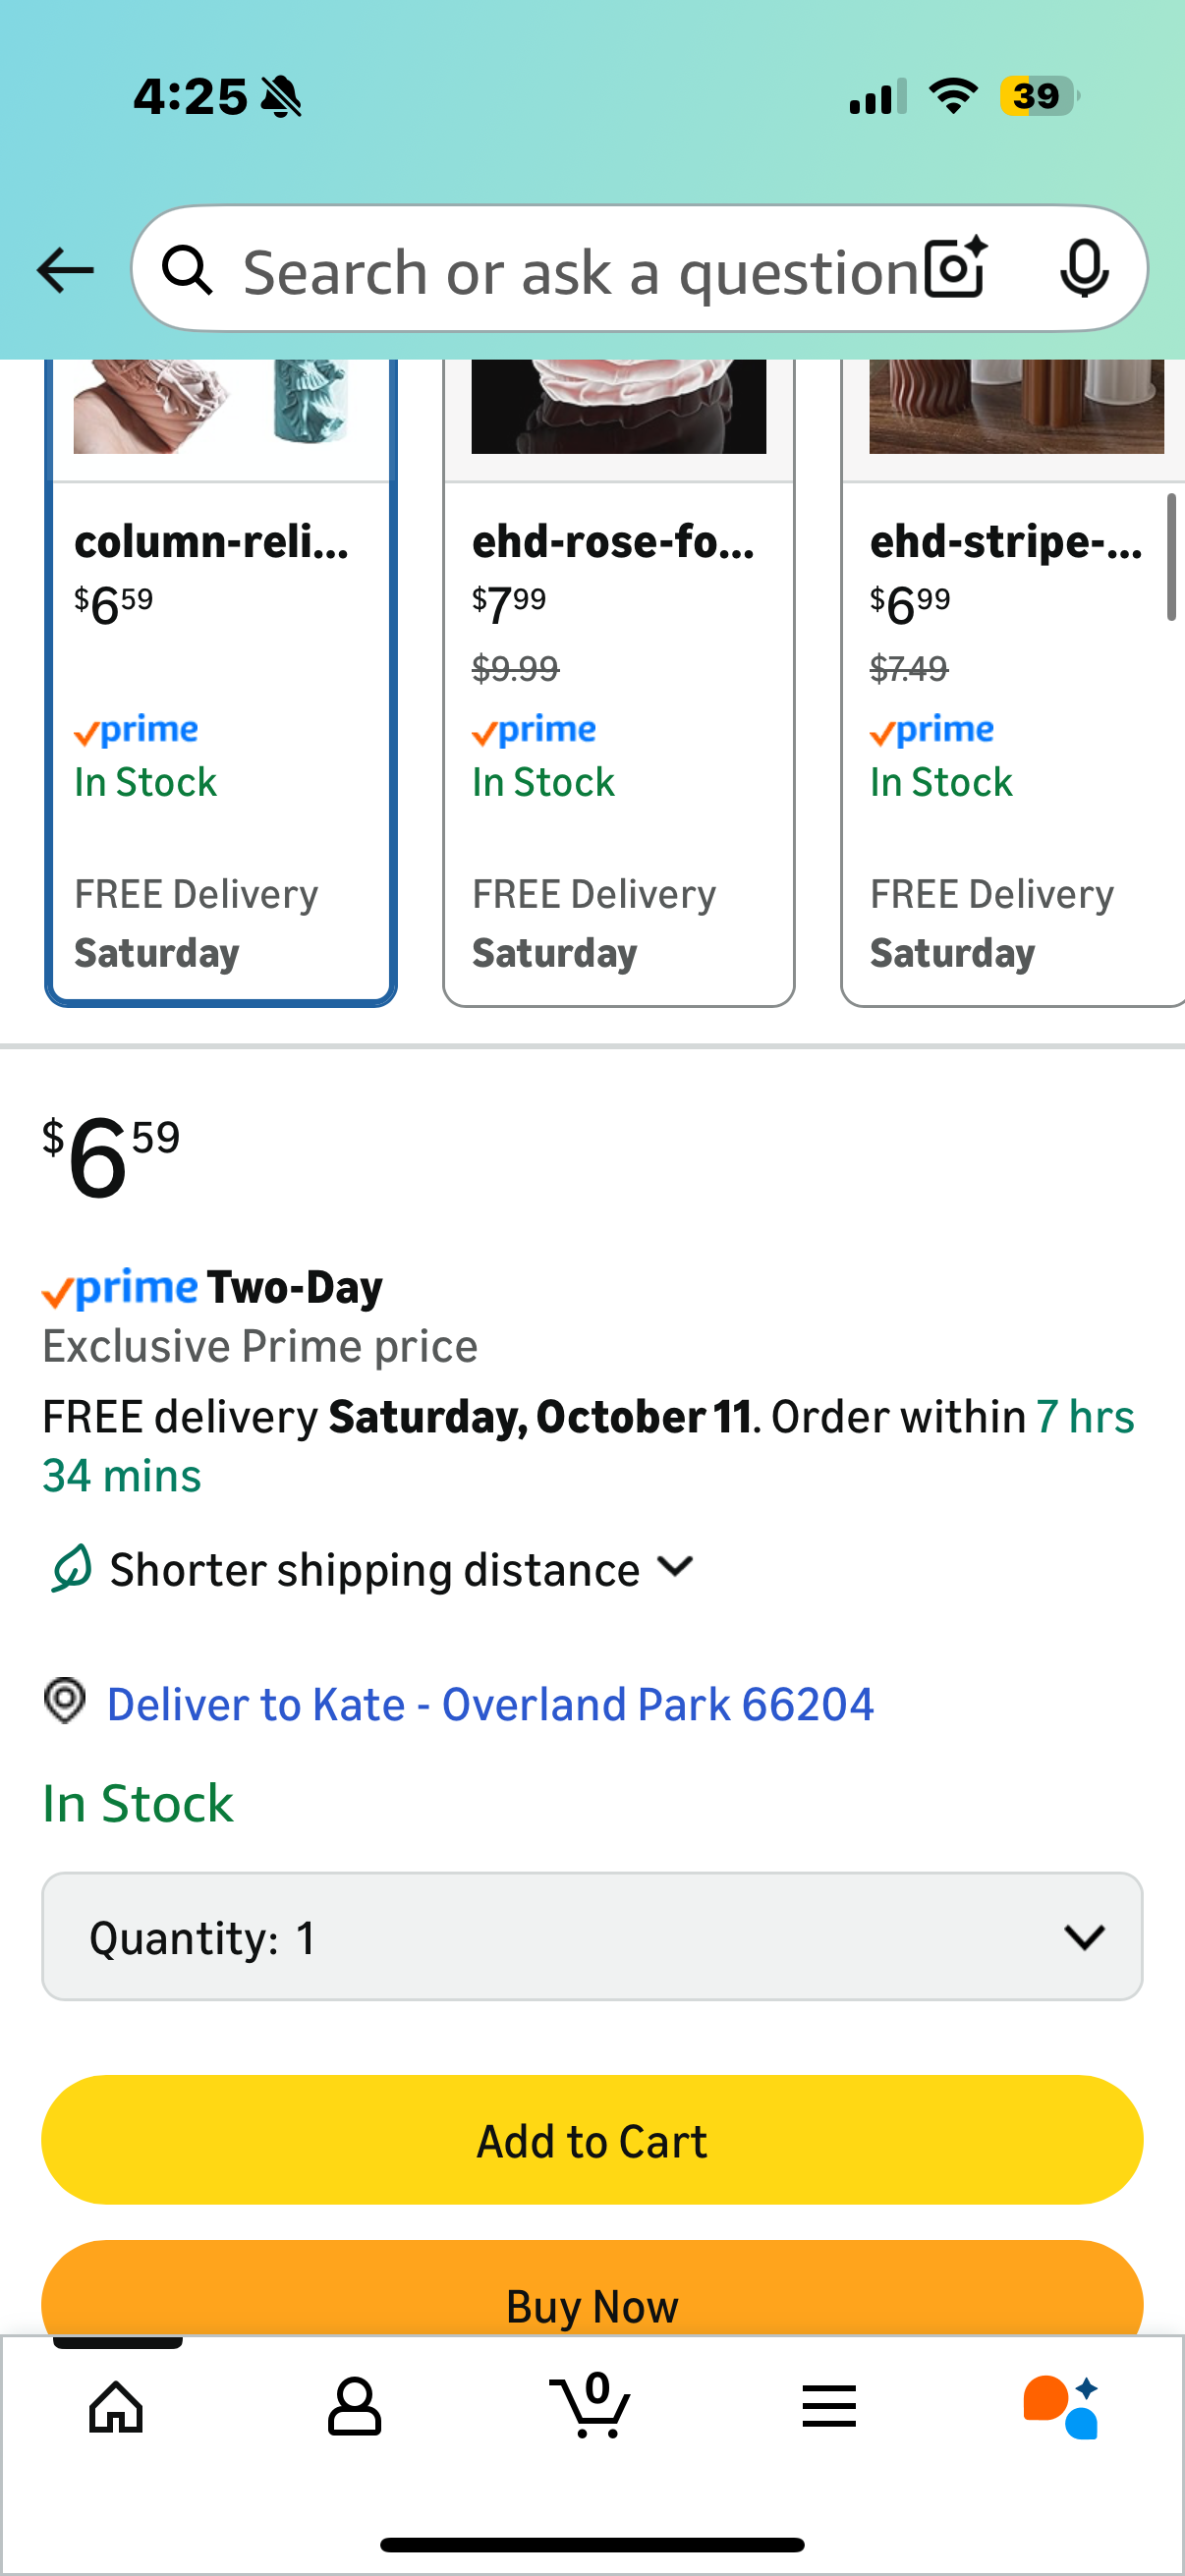Tap the search text field
Screen dimensions: 1185x2576
click(580, 272)
